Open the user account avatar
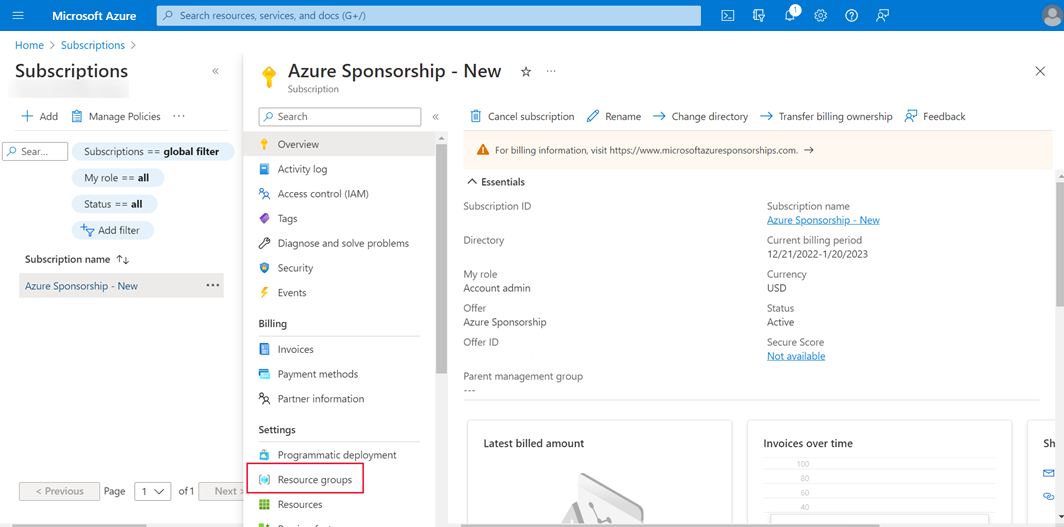 [1052, 16]
